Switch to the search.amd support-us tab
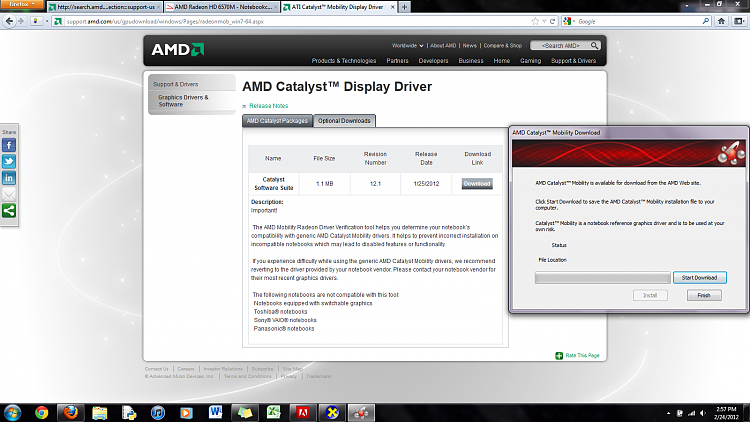Screen dimensions: 750x422 (x=104, y=7)
